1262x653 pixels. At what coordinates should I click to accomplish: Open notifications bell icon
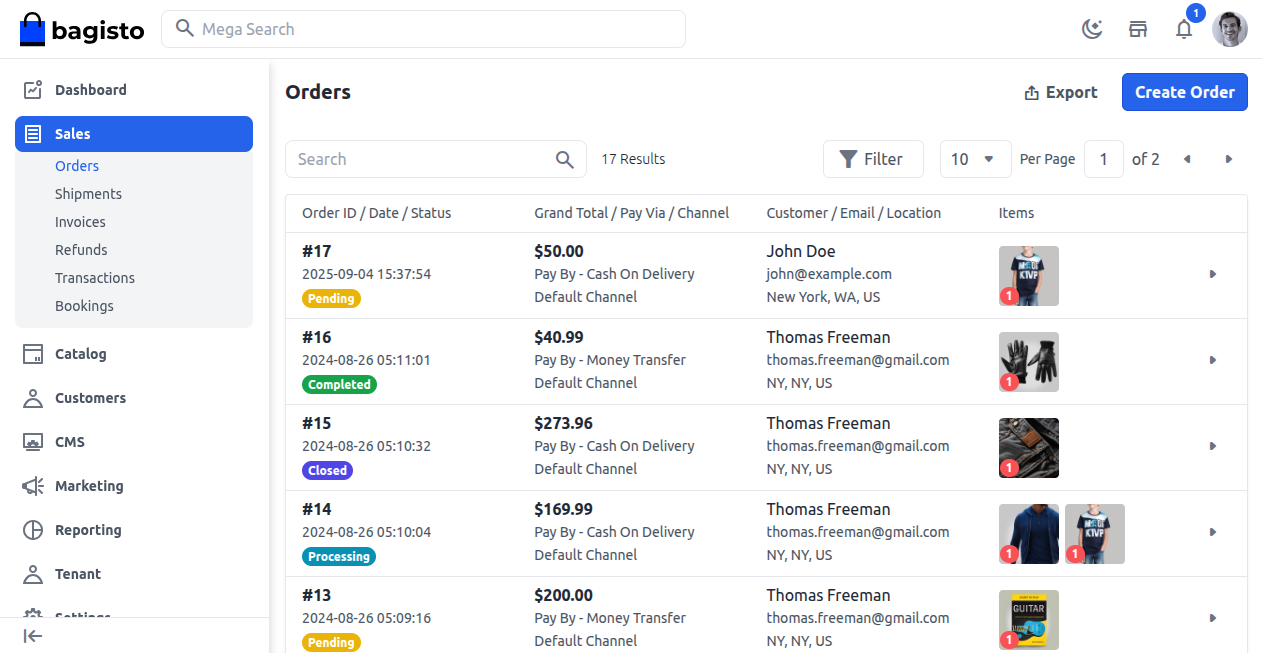click(x=1184, y=29)
